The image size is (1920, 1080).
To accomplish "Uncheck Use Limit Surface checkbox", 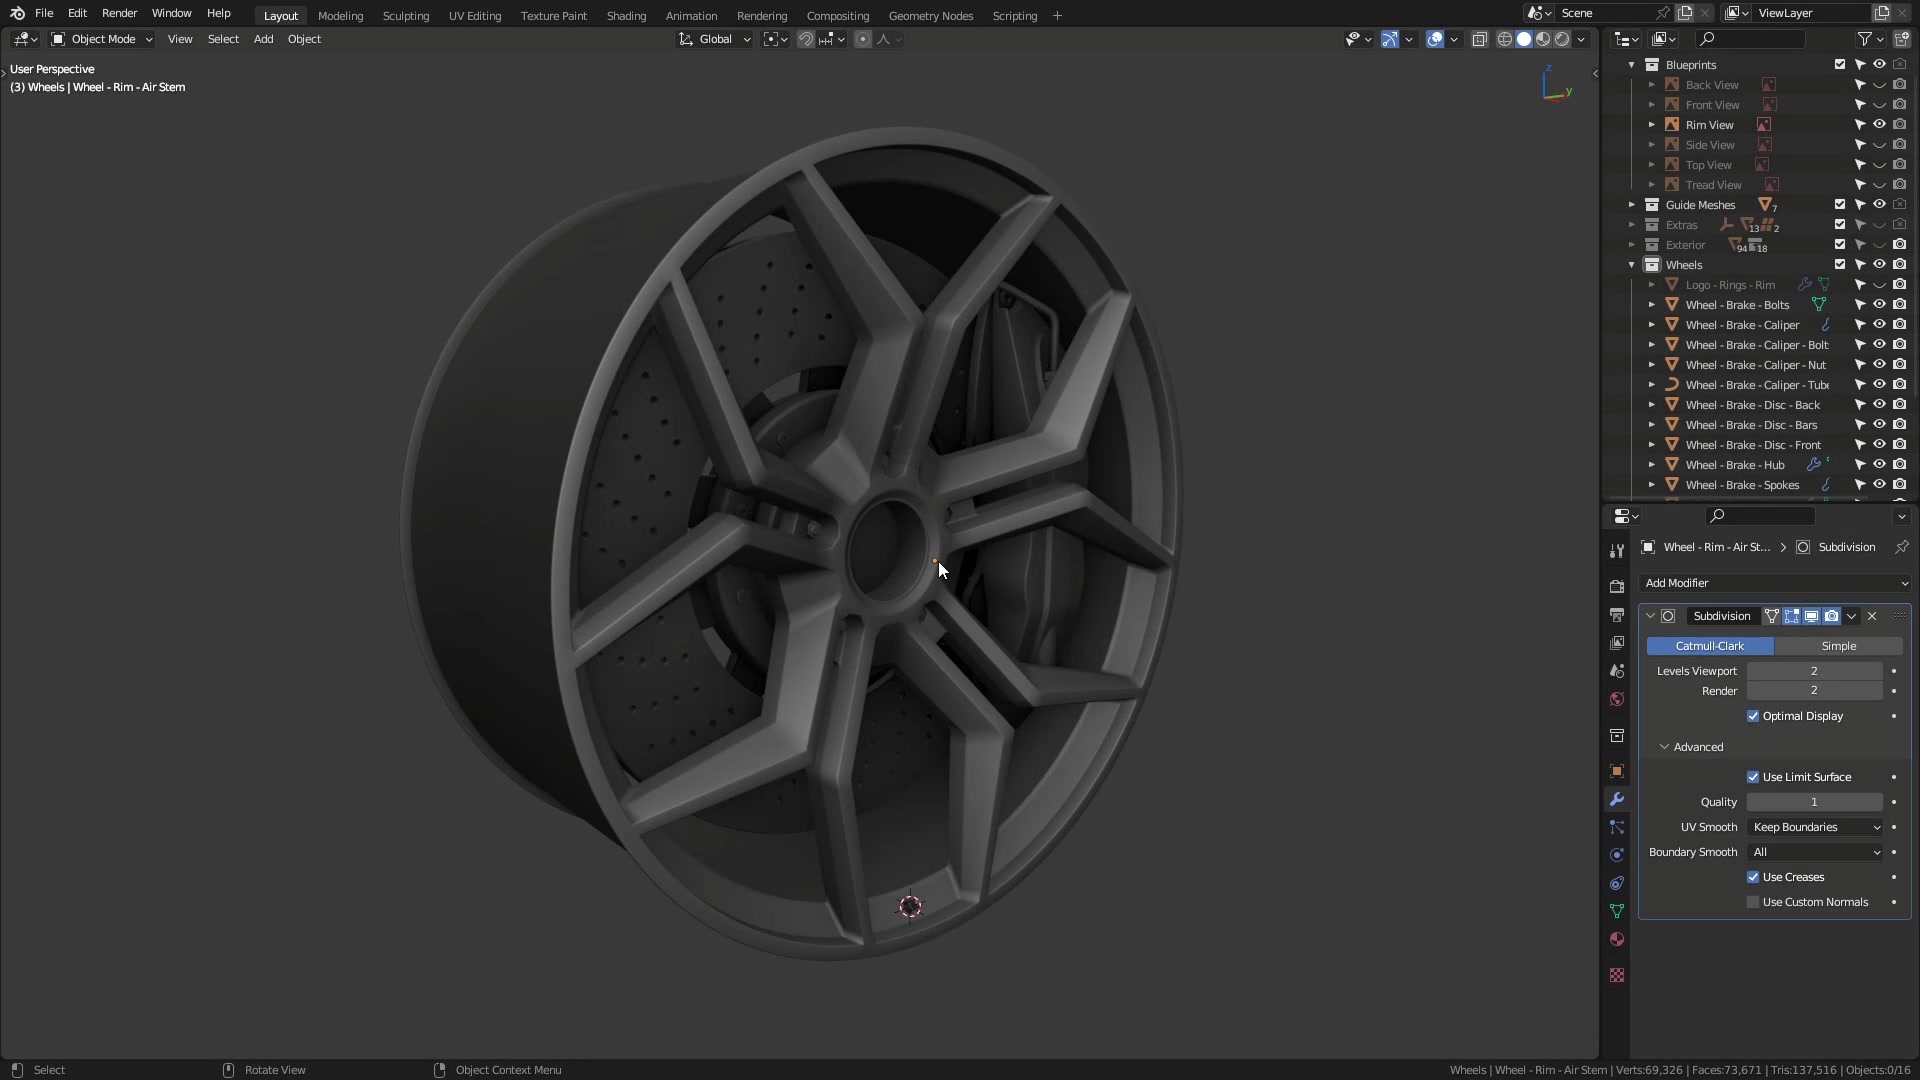I will tap(1753, 777).
